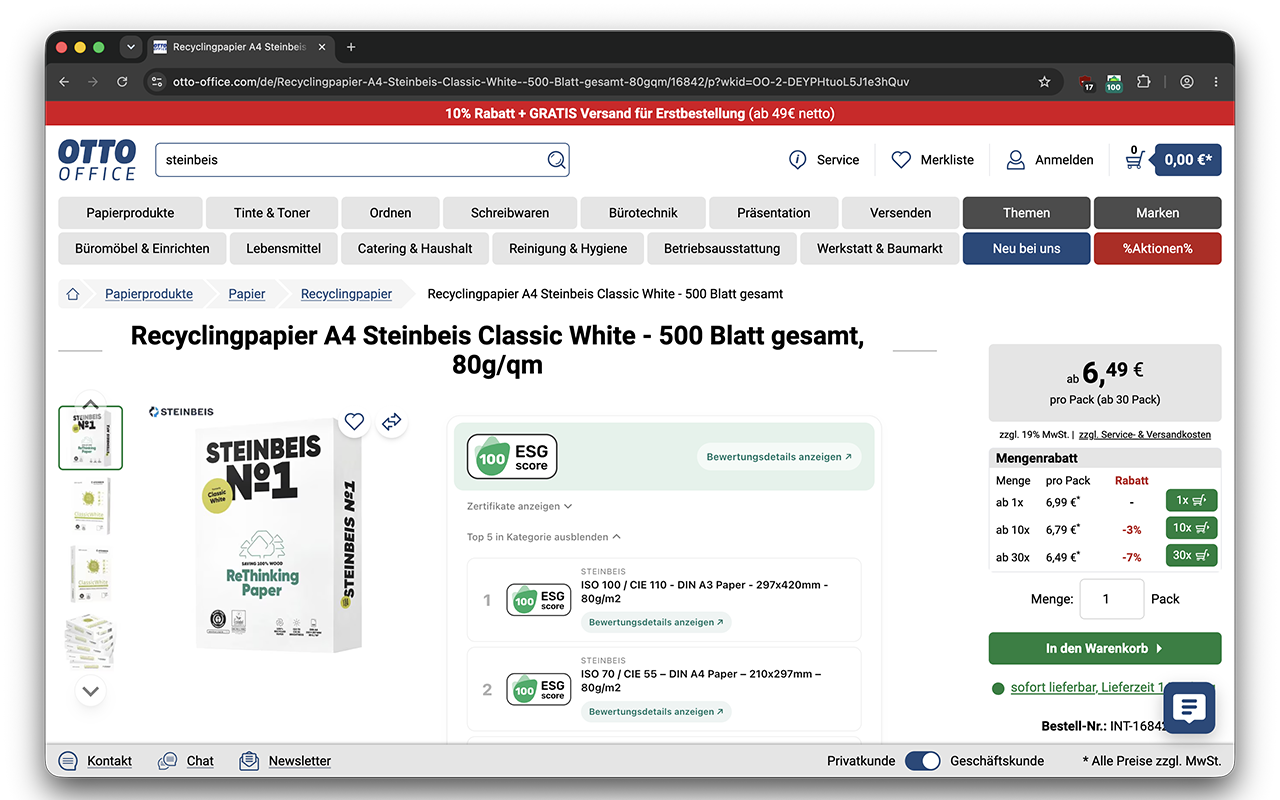Screen dimensions: 1280x800
Task: Open Catering & Haushalt category
Action: click(x=415, y=249)
